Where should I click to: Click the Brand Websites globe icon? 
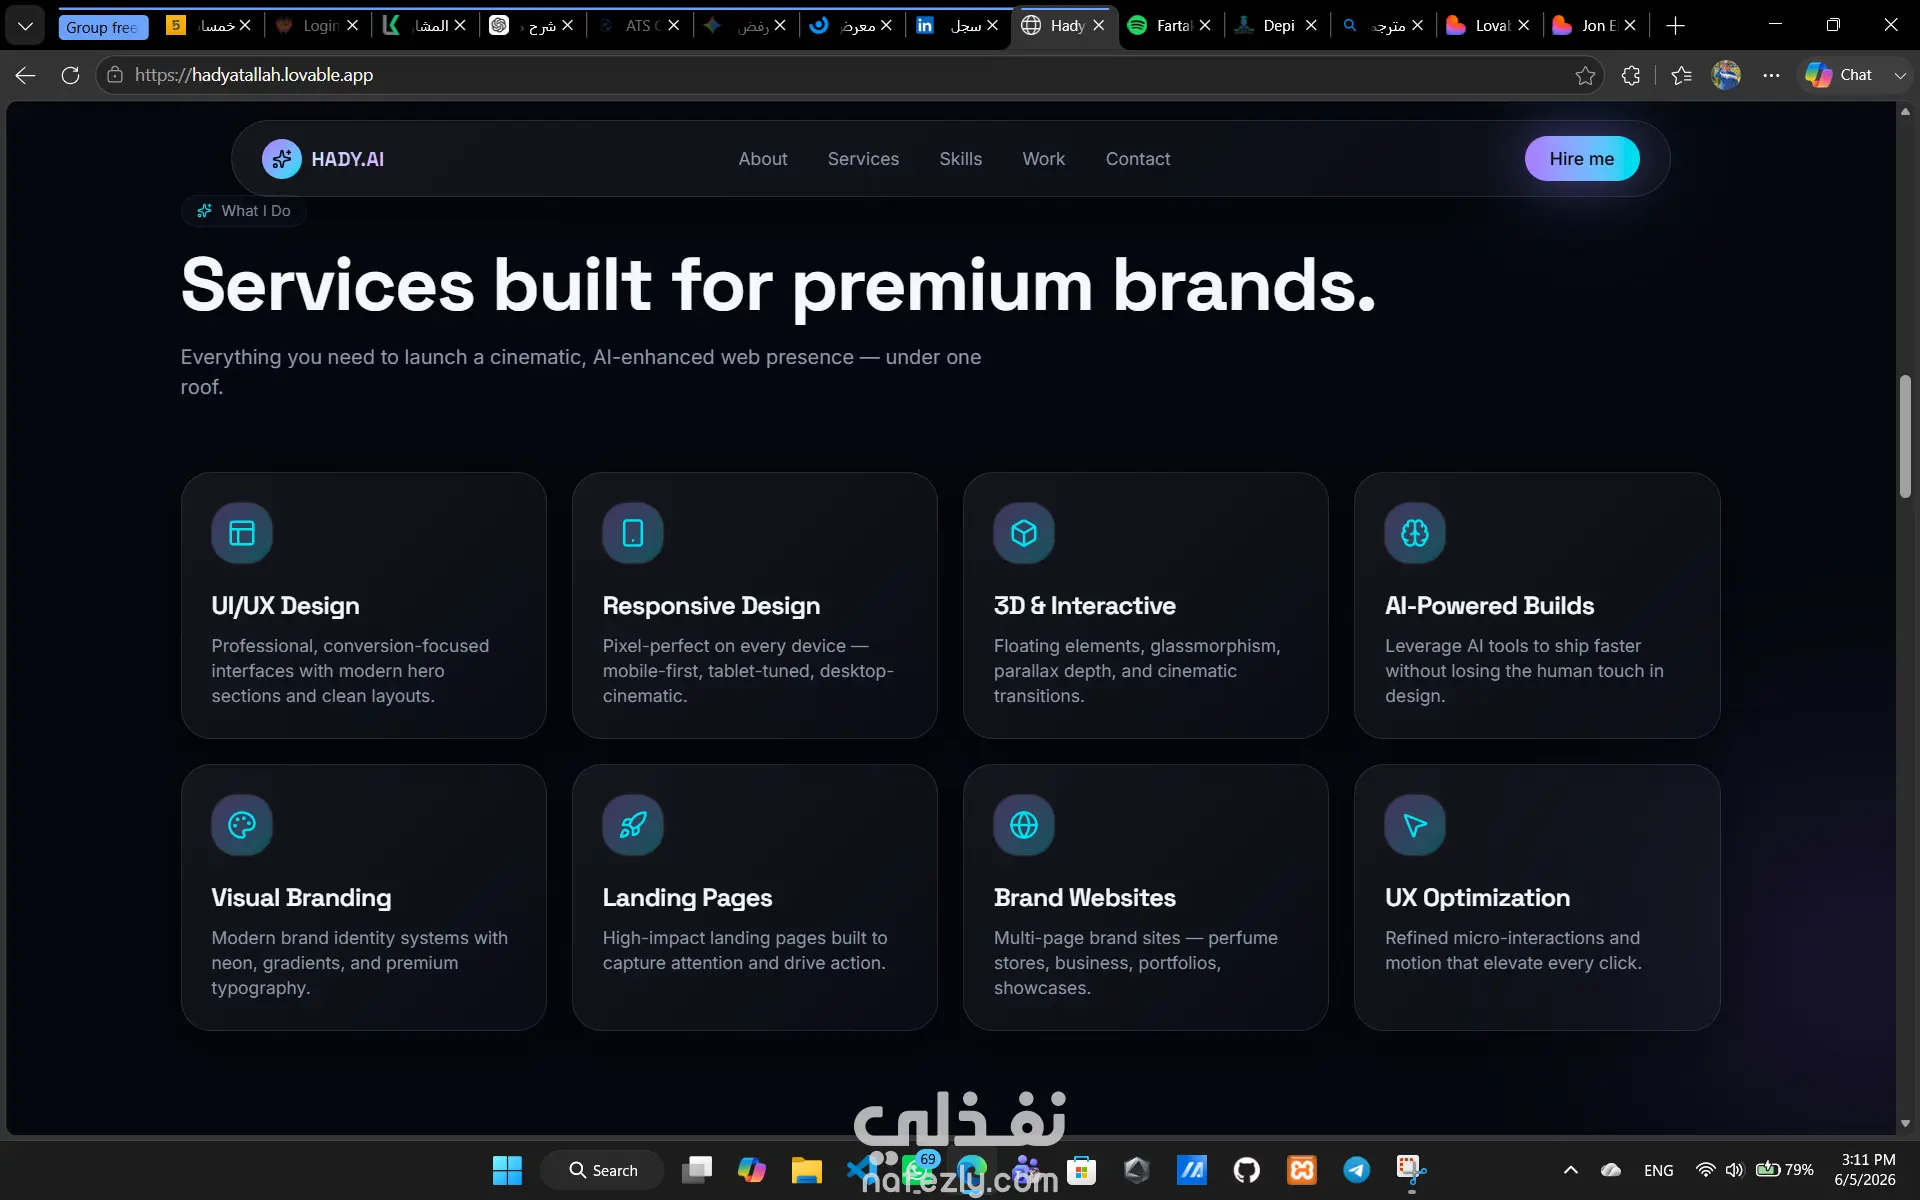pyautogui.click(x=1024, y=825)
